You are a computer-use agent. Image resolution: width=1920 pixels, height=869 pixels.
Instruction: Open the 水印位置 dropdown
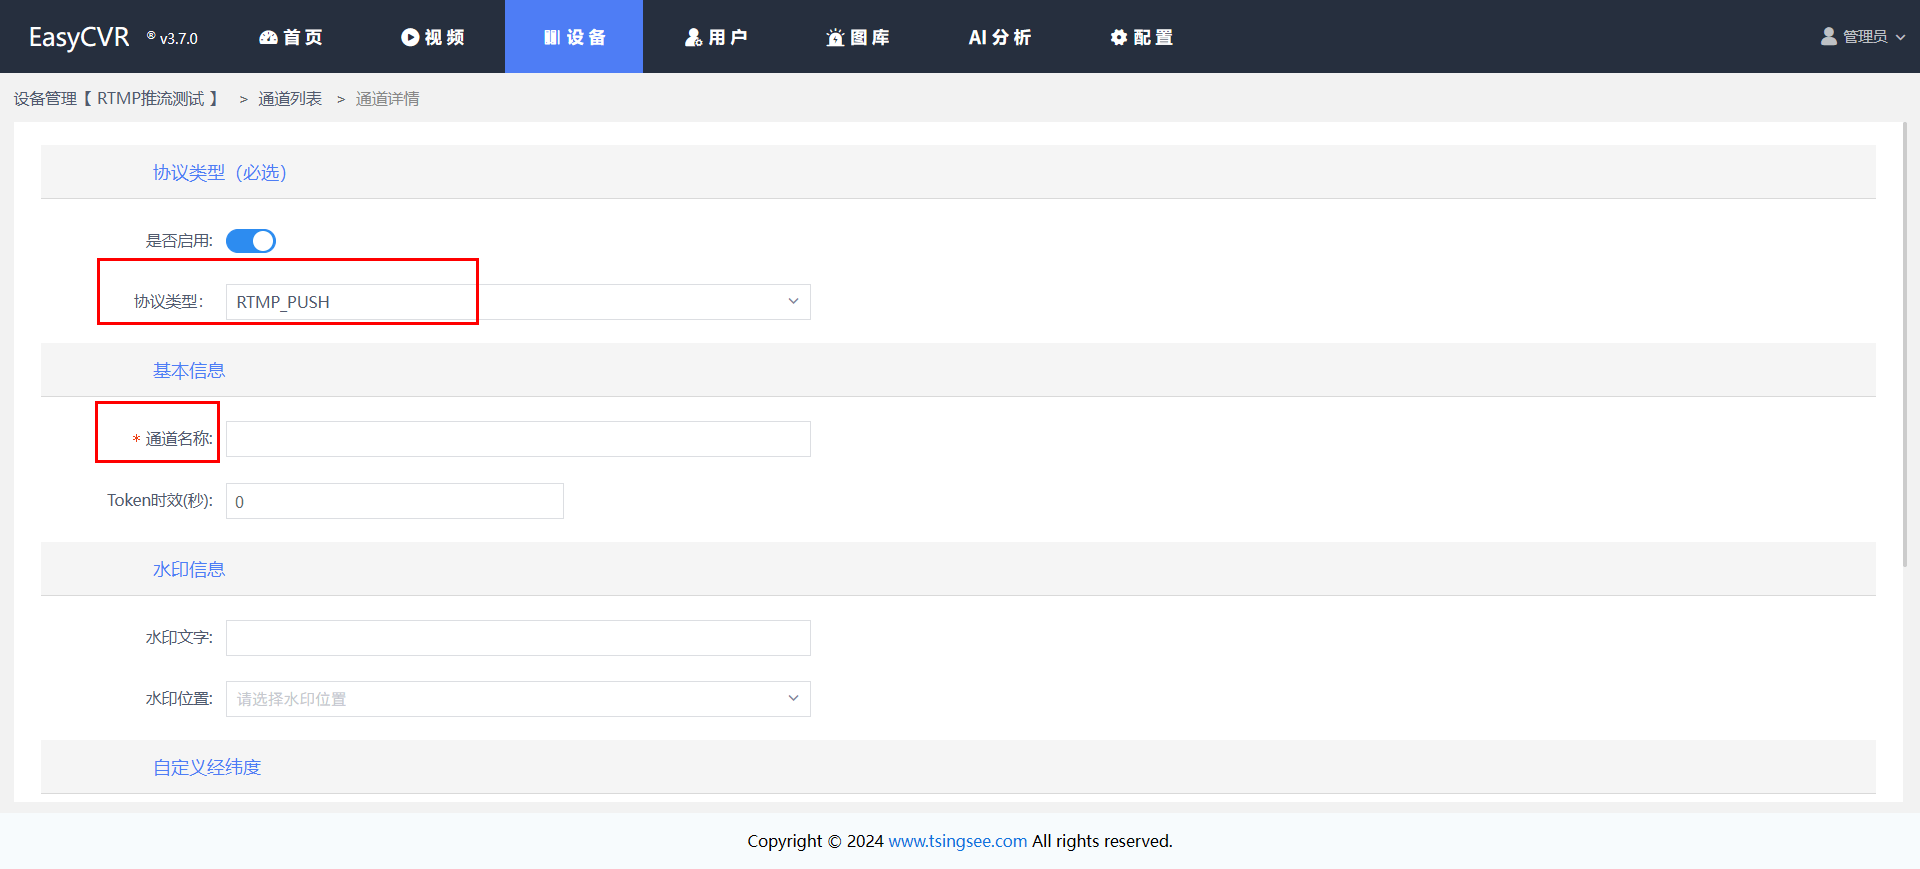518,699
